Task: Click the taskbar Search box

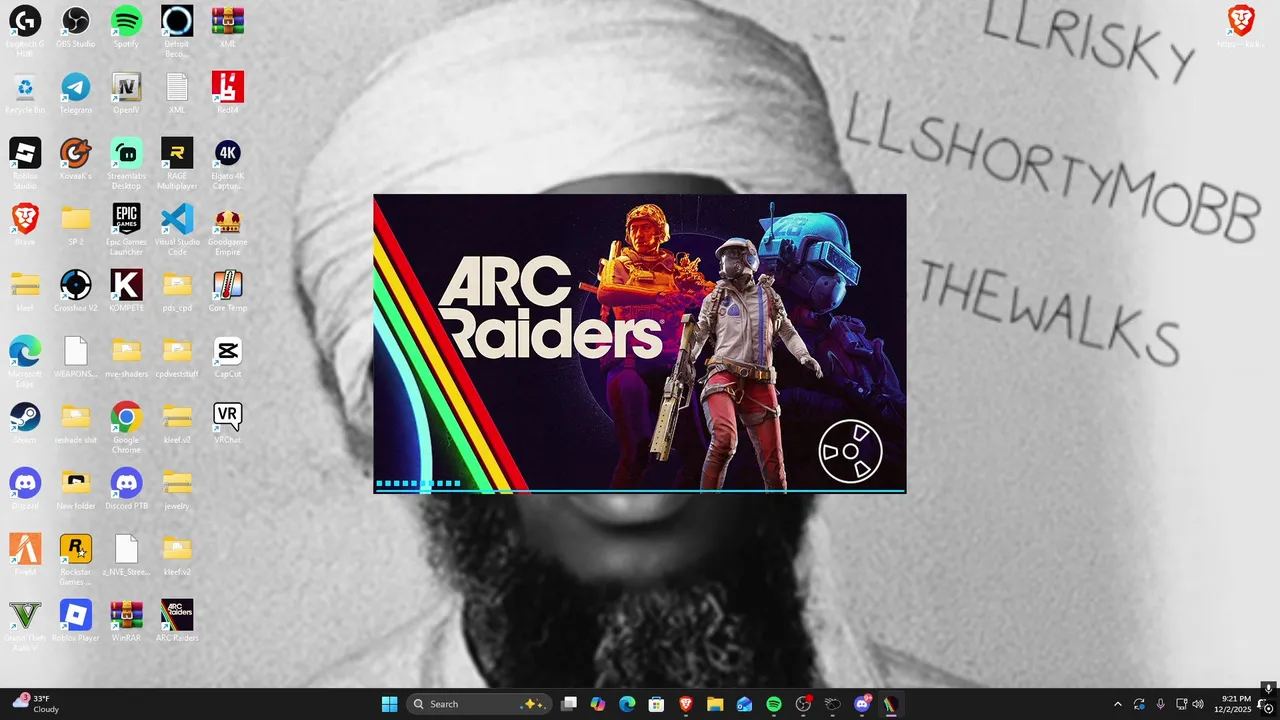Action: point(478,704)
